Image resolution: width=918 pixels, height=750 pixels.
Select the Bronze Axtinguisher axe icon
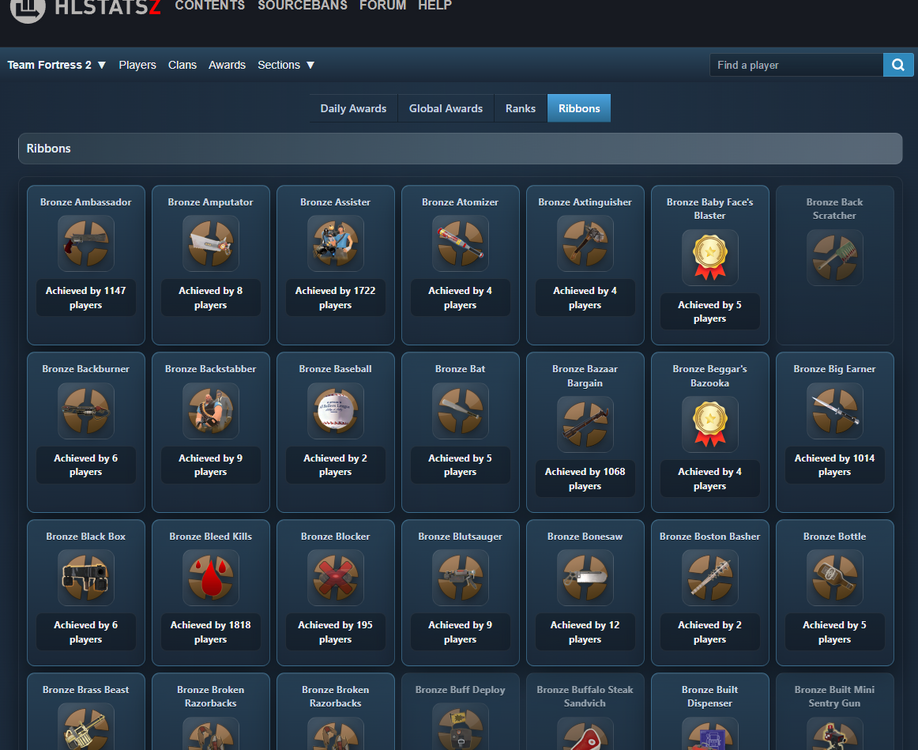click(x=585, y=244)
